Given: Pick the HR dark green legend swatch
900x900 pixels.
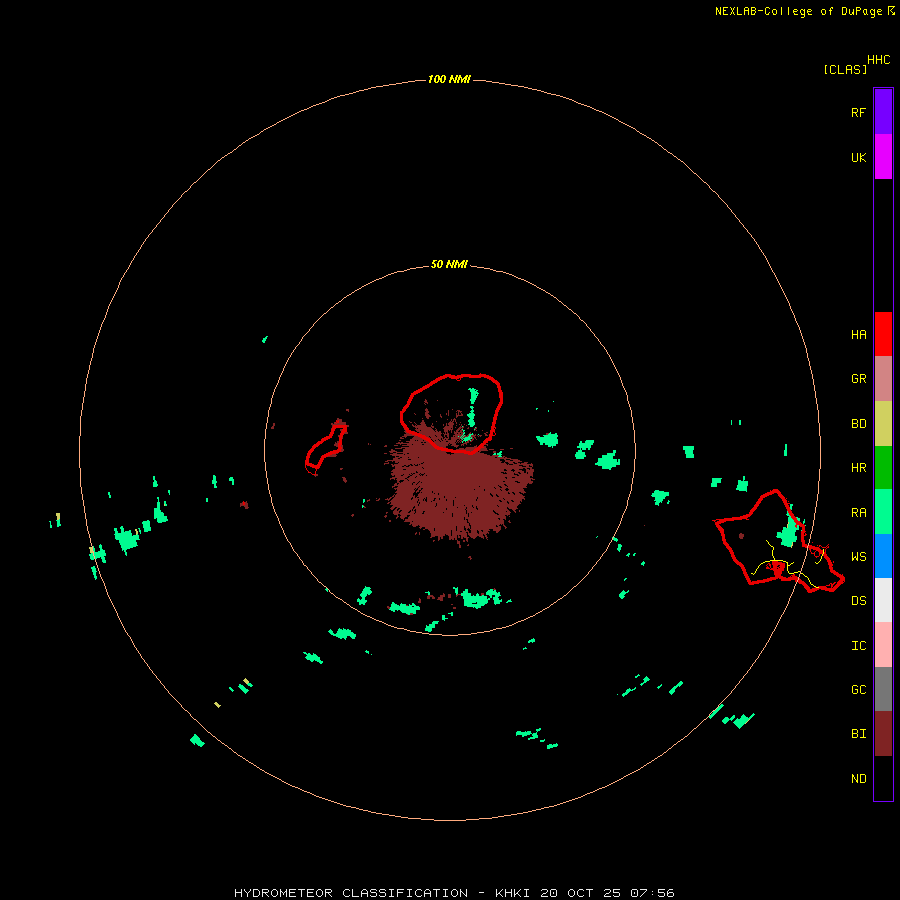Looking at the screenshot, I should [883, 468].
